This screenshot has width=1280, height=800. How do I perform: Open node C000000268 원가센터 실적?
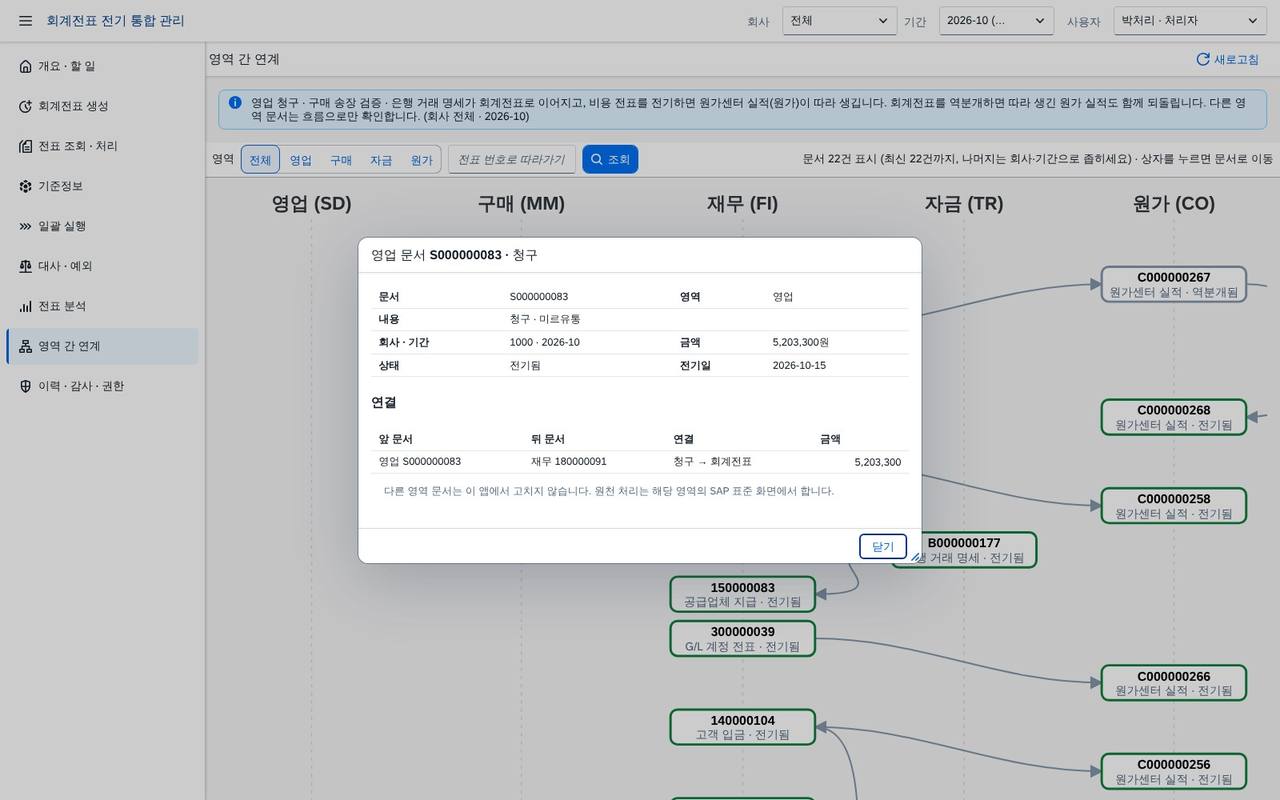click(x=1174, y=417)
